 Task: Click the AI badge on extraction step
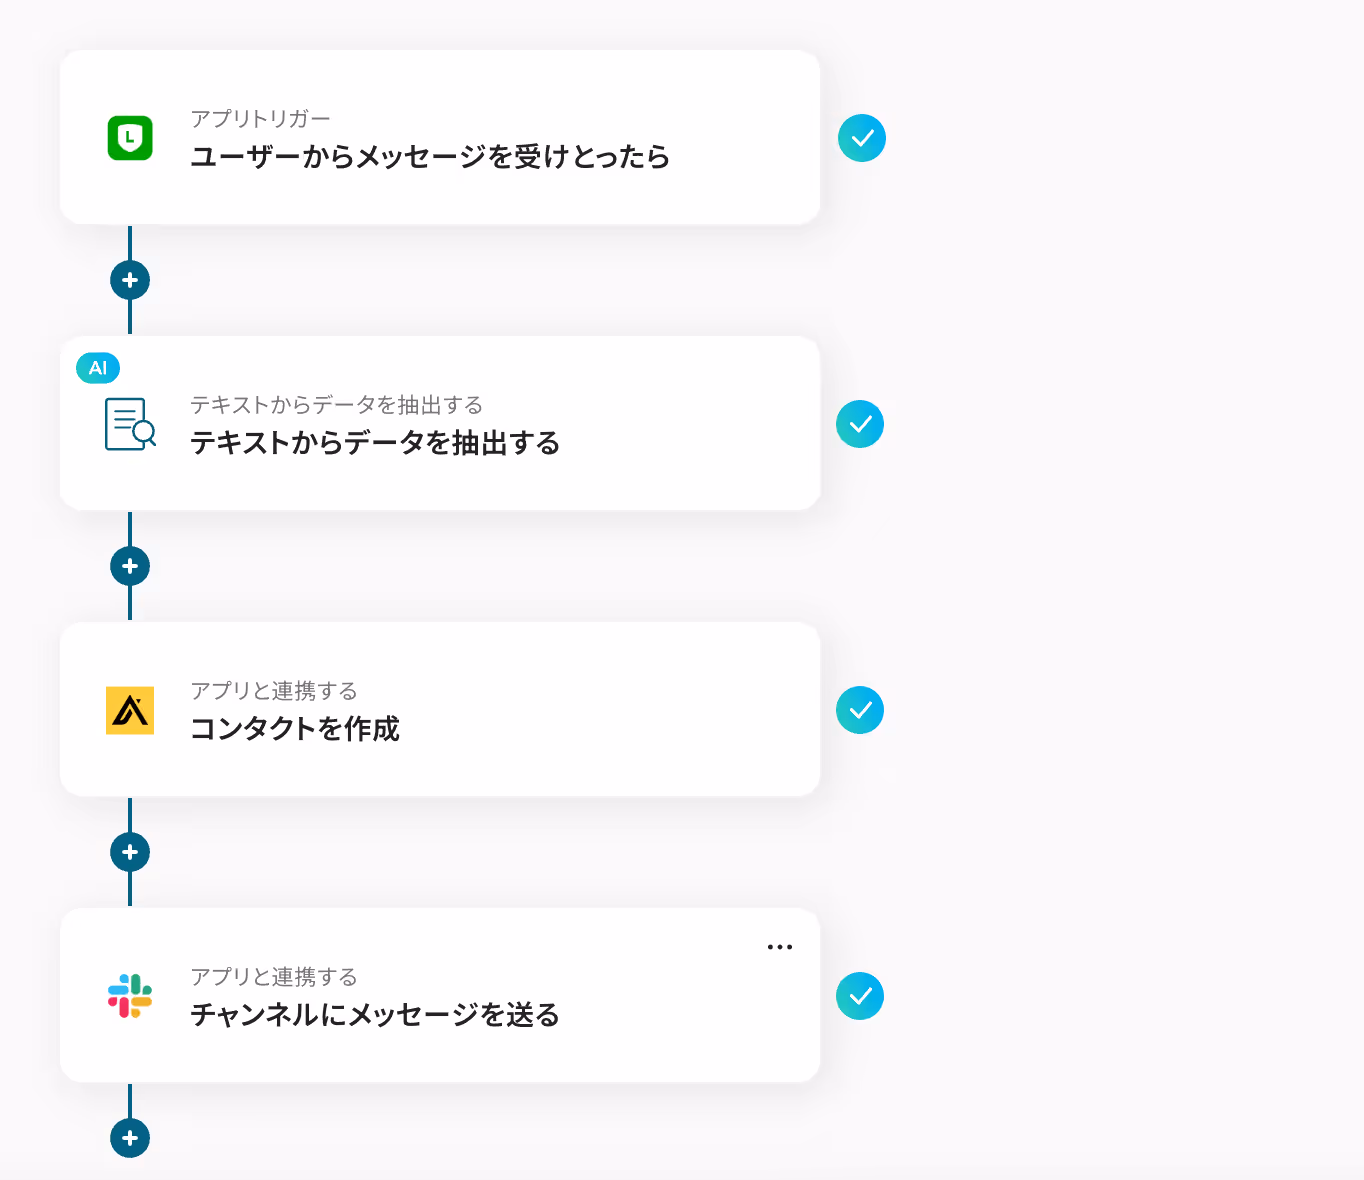coord(98,368)
